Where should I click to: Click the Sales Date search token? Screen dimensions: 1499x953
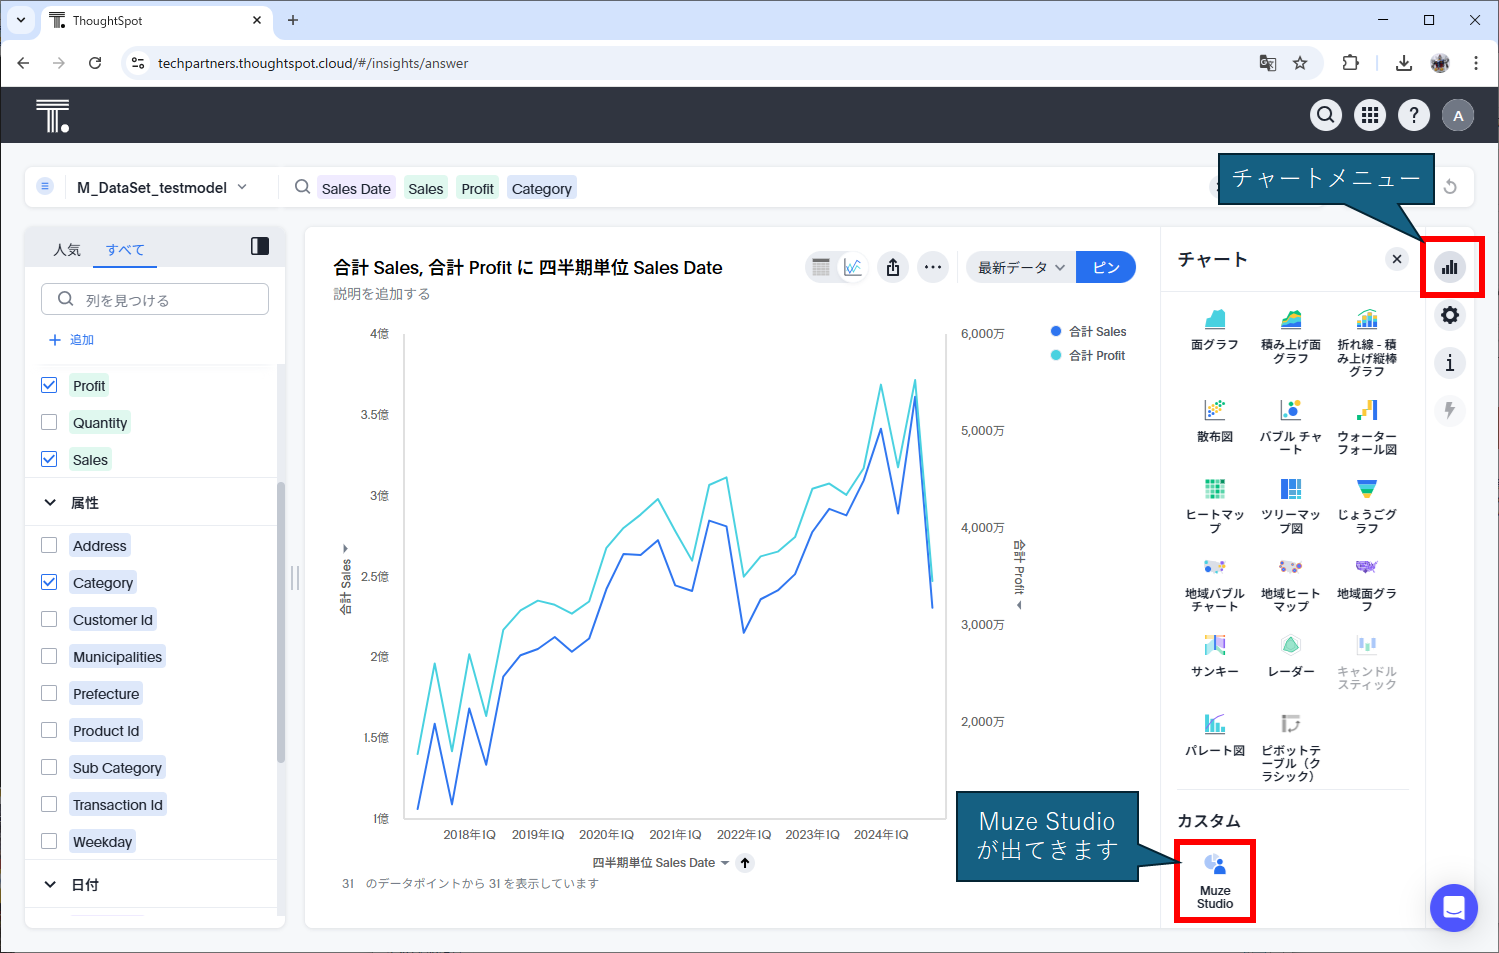pyautogui.click(x=356, y=188)
